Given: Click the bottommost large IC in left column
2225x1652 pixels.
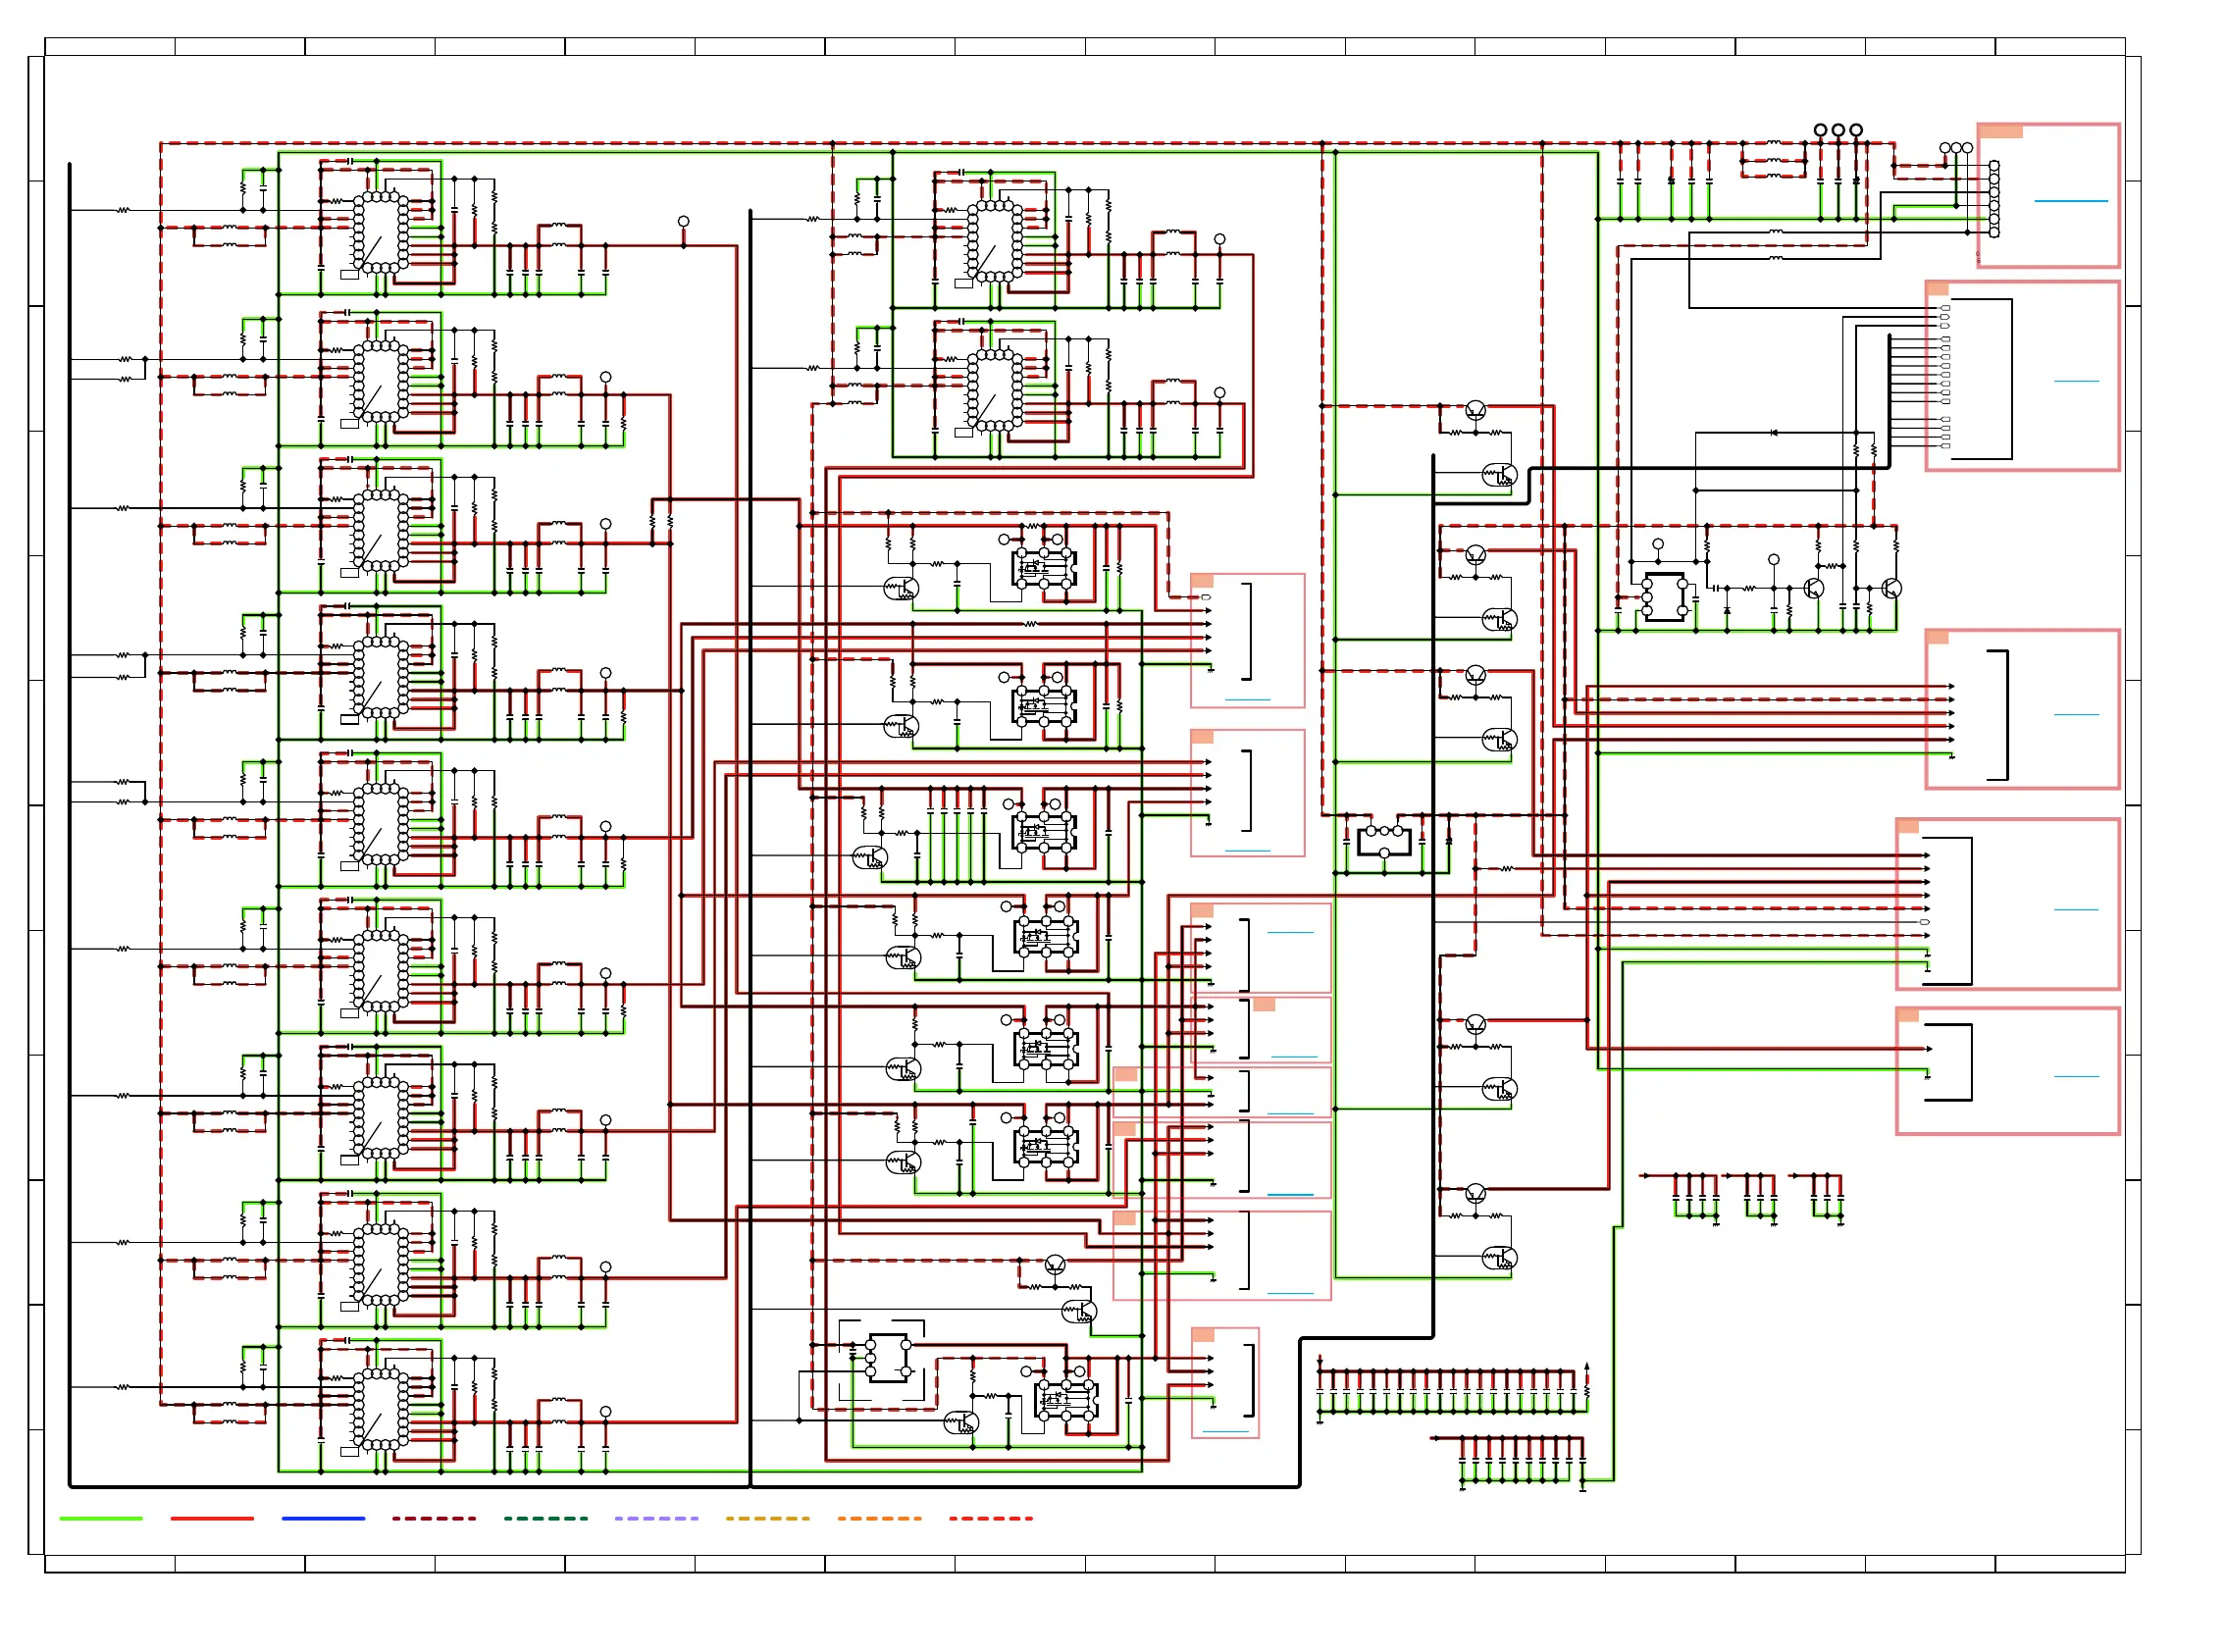Looking at the screenshot, I should [380, 1408].
